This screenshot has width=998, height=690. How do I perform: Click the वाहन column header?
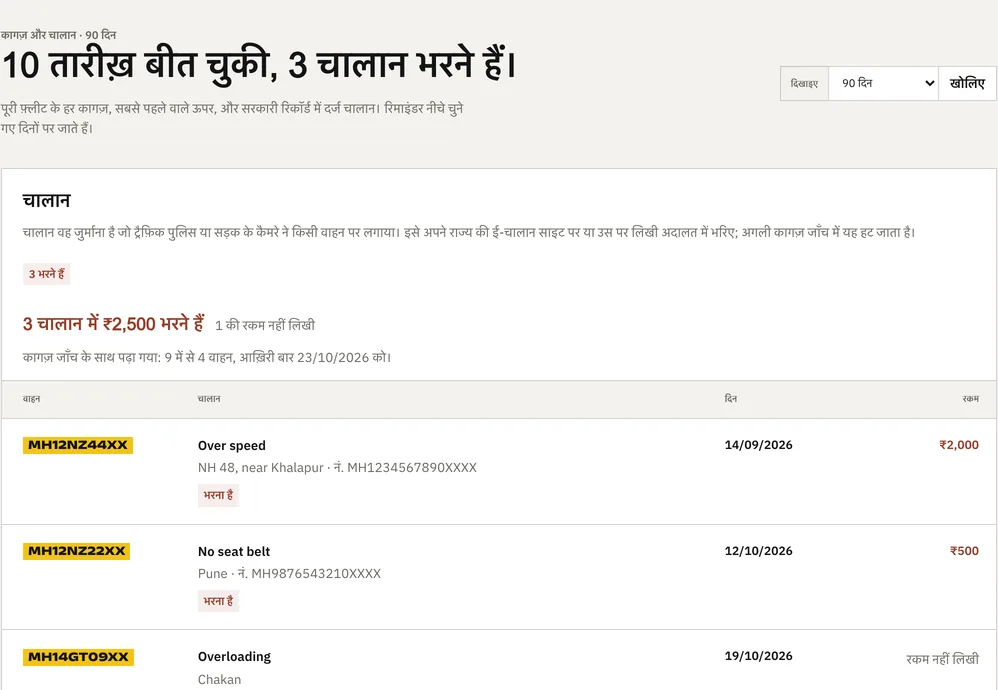coord(31,398)
